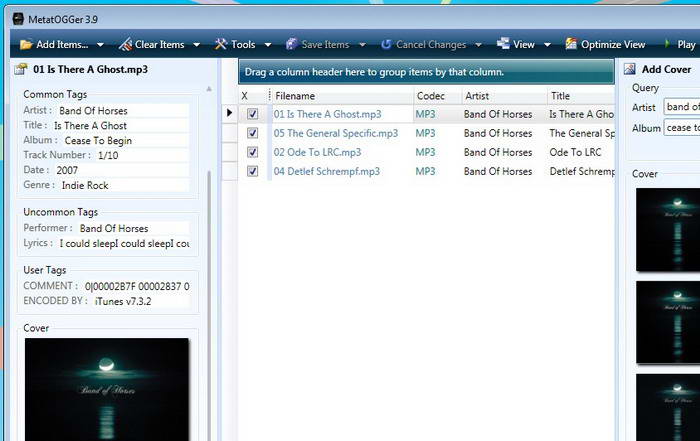Image resolution: width=700 pixels, height=441 pixels.
Task: Uncheck 02 Ode To LRC.mp3 checkbox
Action: coord(252,152)
